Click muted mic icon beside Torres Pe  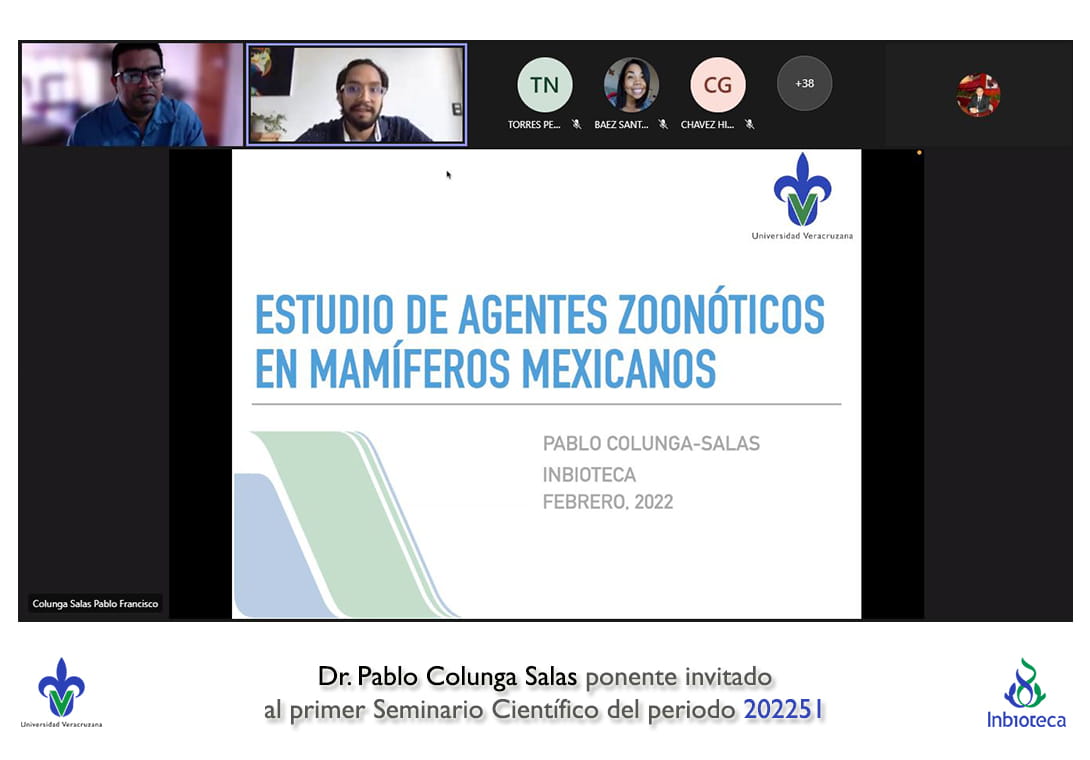coord(576,125)
